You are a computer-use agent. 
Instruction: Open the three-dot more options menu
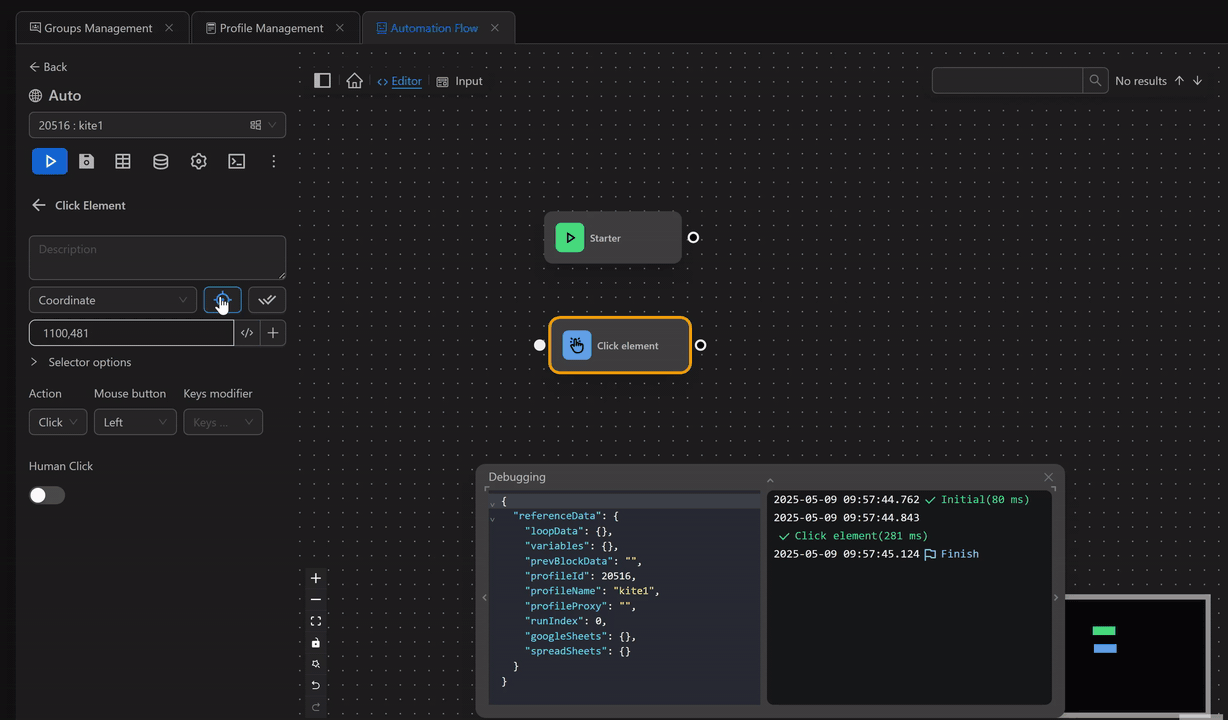(x=274, y=161)
